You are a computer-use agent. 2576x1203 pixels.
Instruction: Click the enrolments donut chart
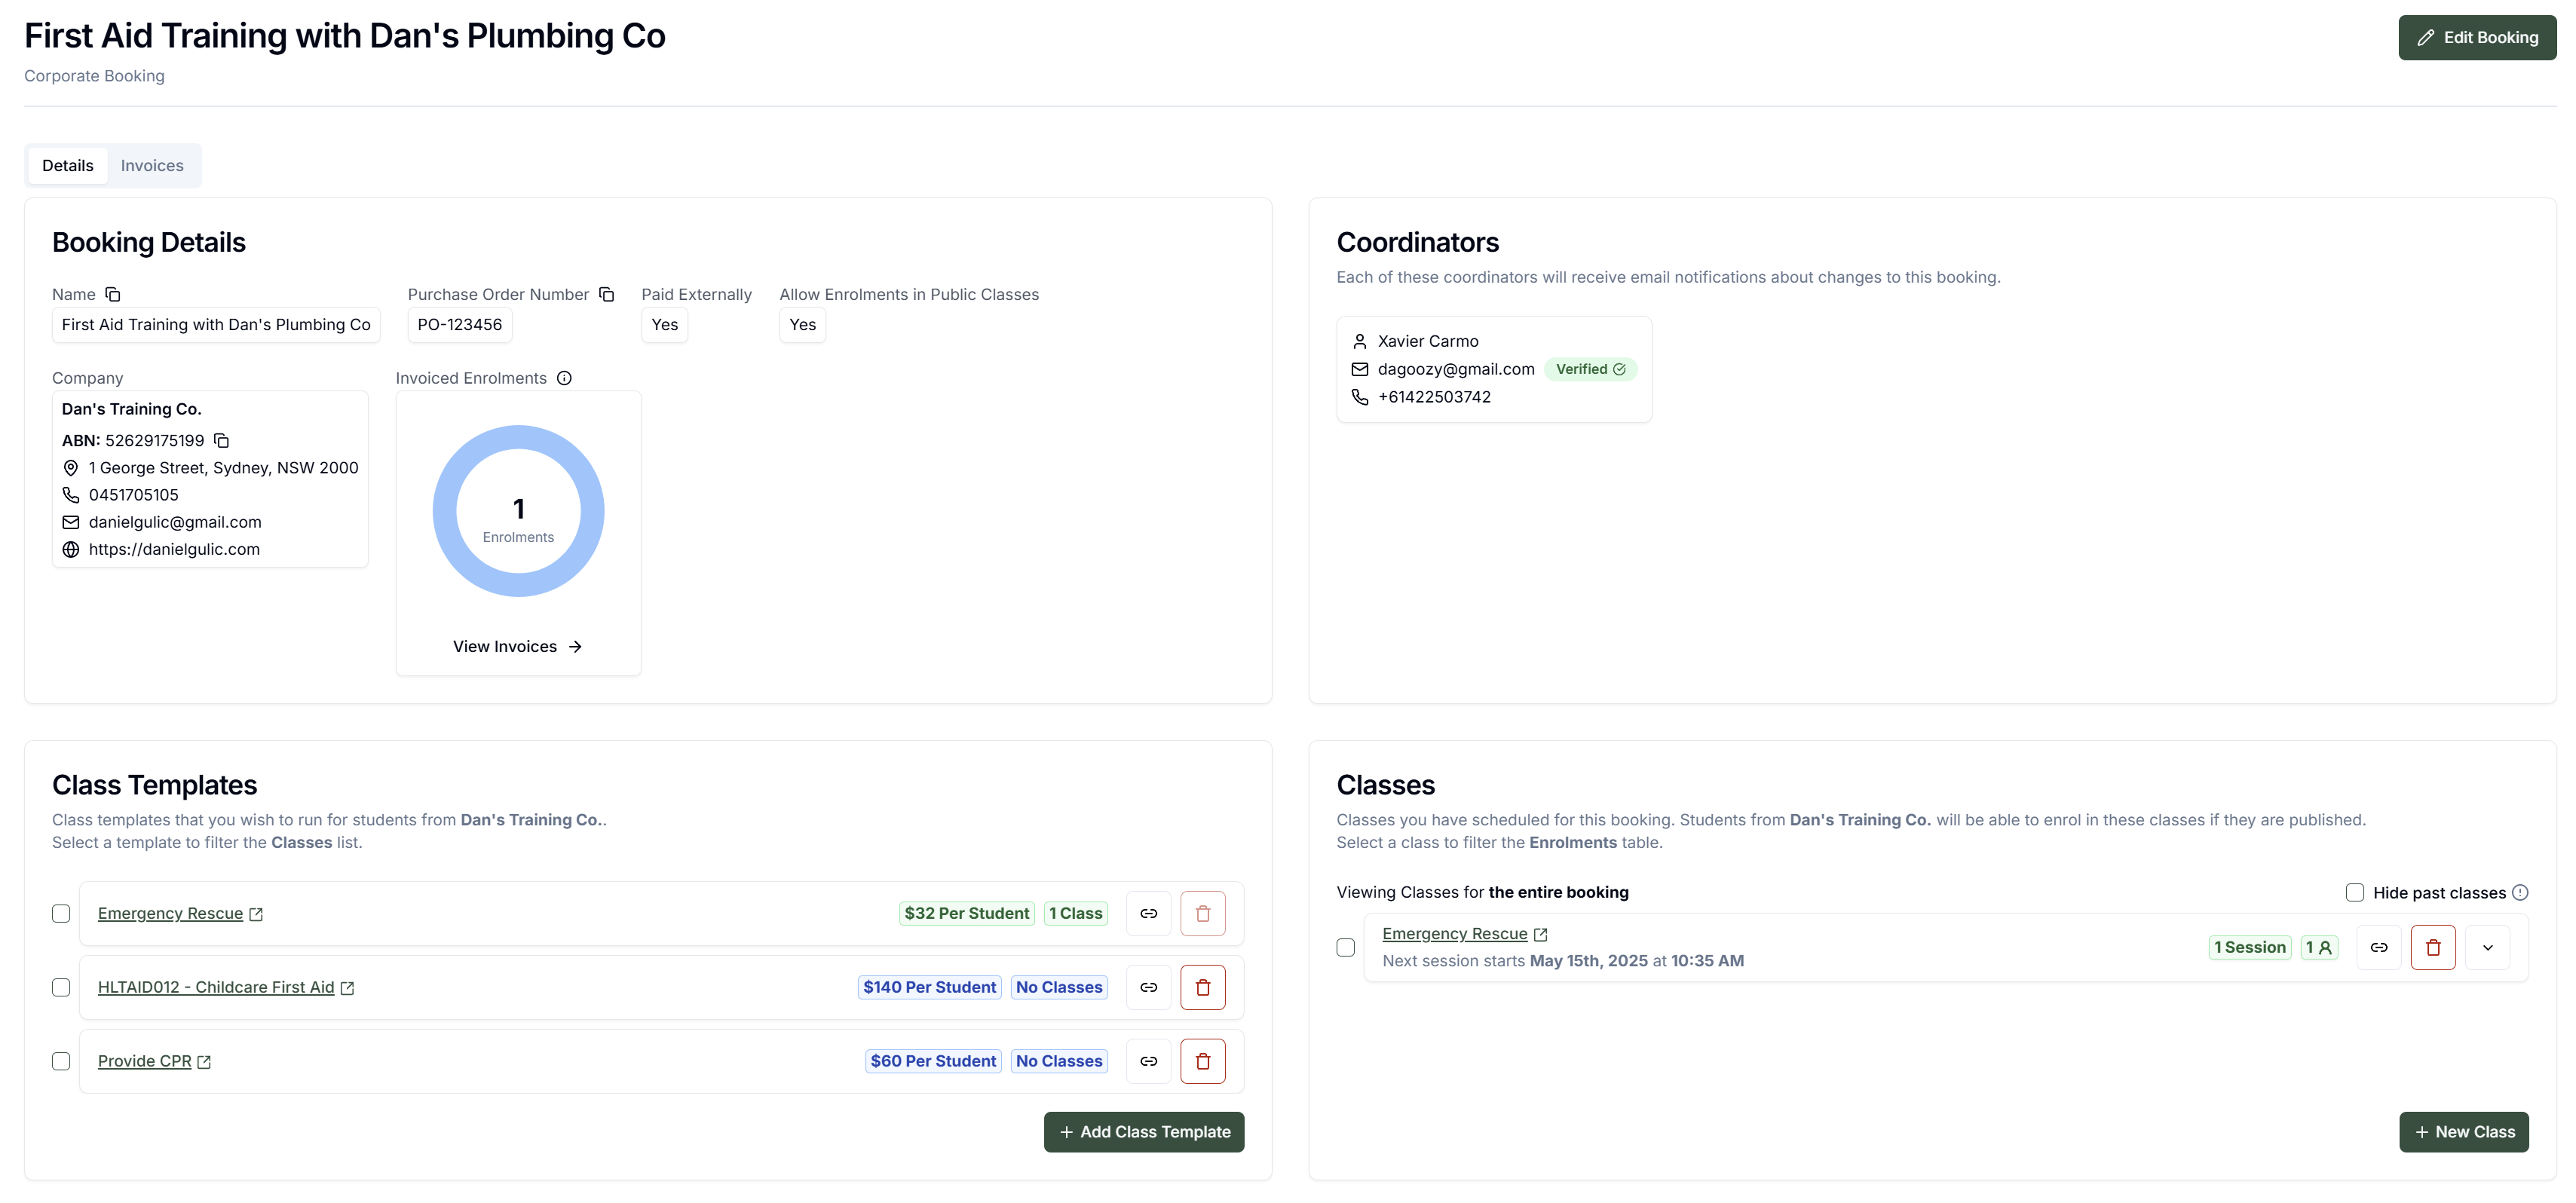click(518, 511)
